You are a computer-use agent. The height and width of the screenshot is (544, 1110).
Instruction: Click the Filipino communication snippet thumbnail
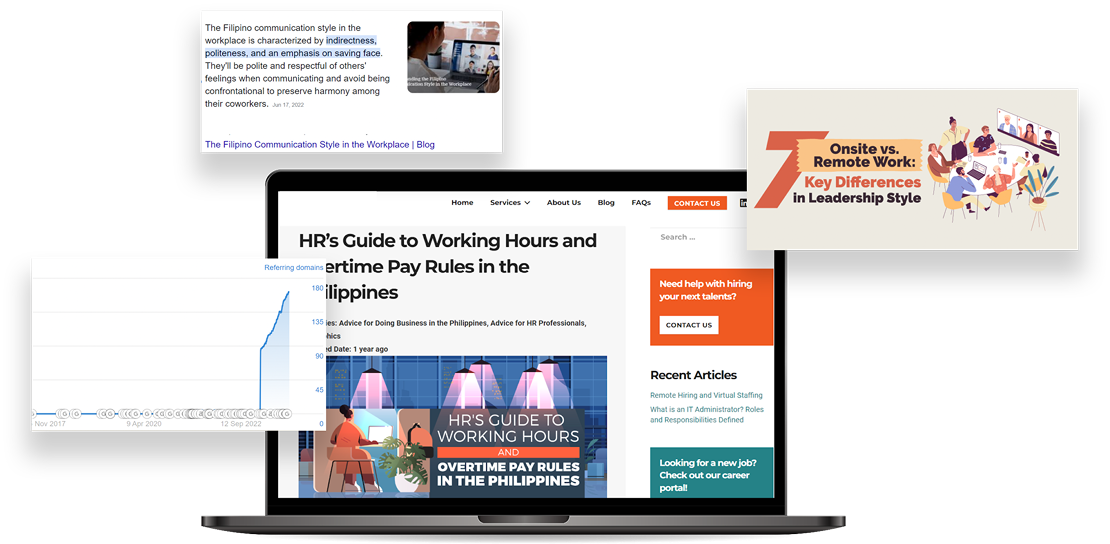(x=453, y=57)
